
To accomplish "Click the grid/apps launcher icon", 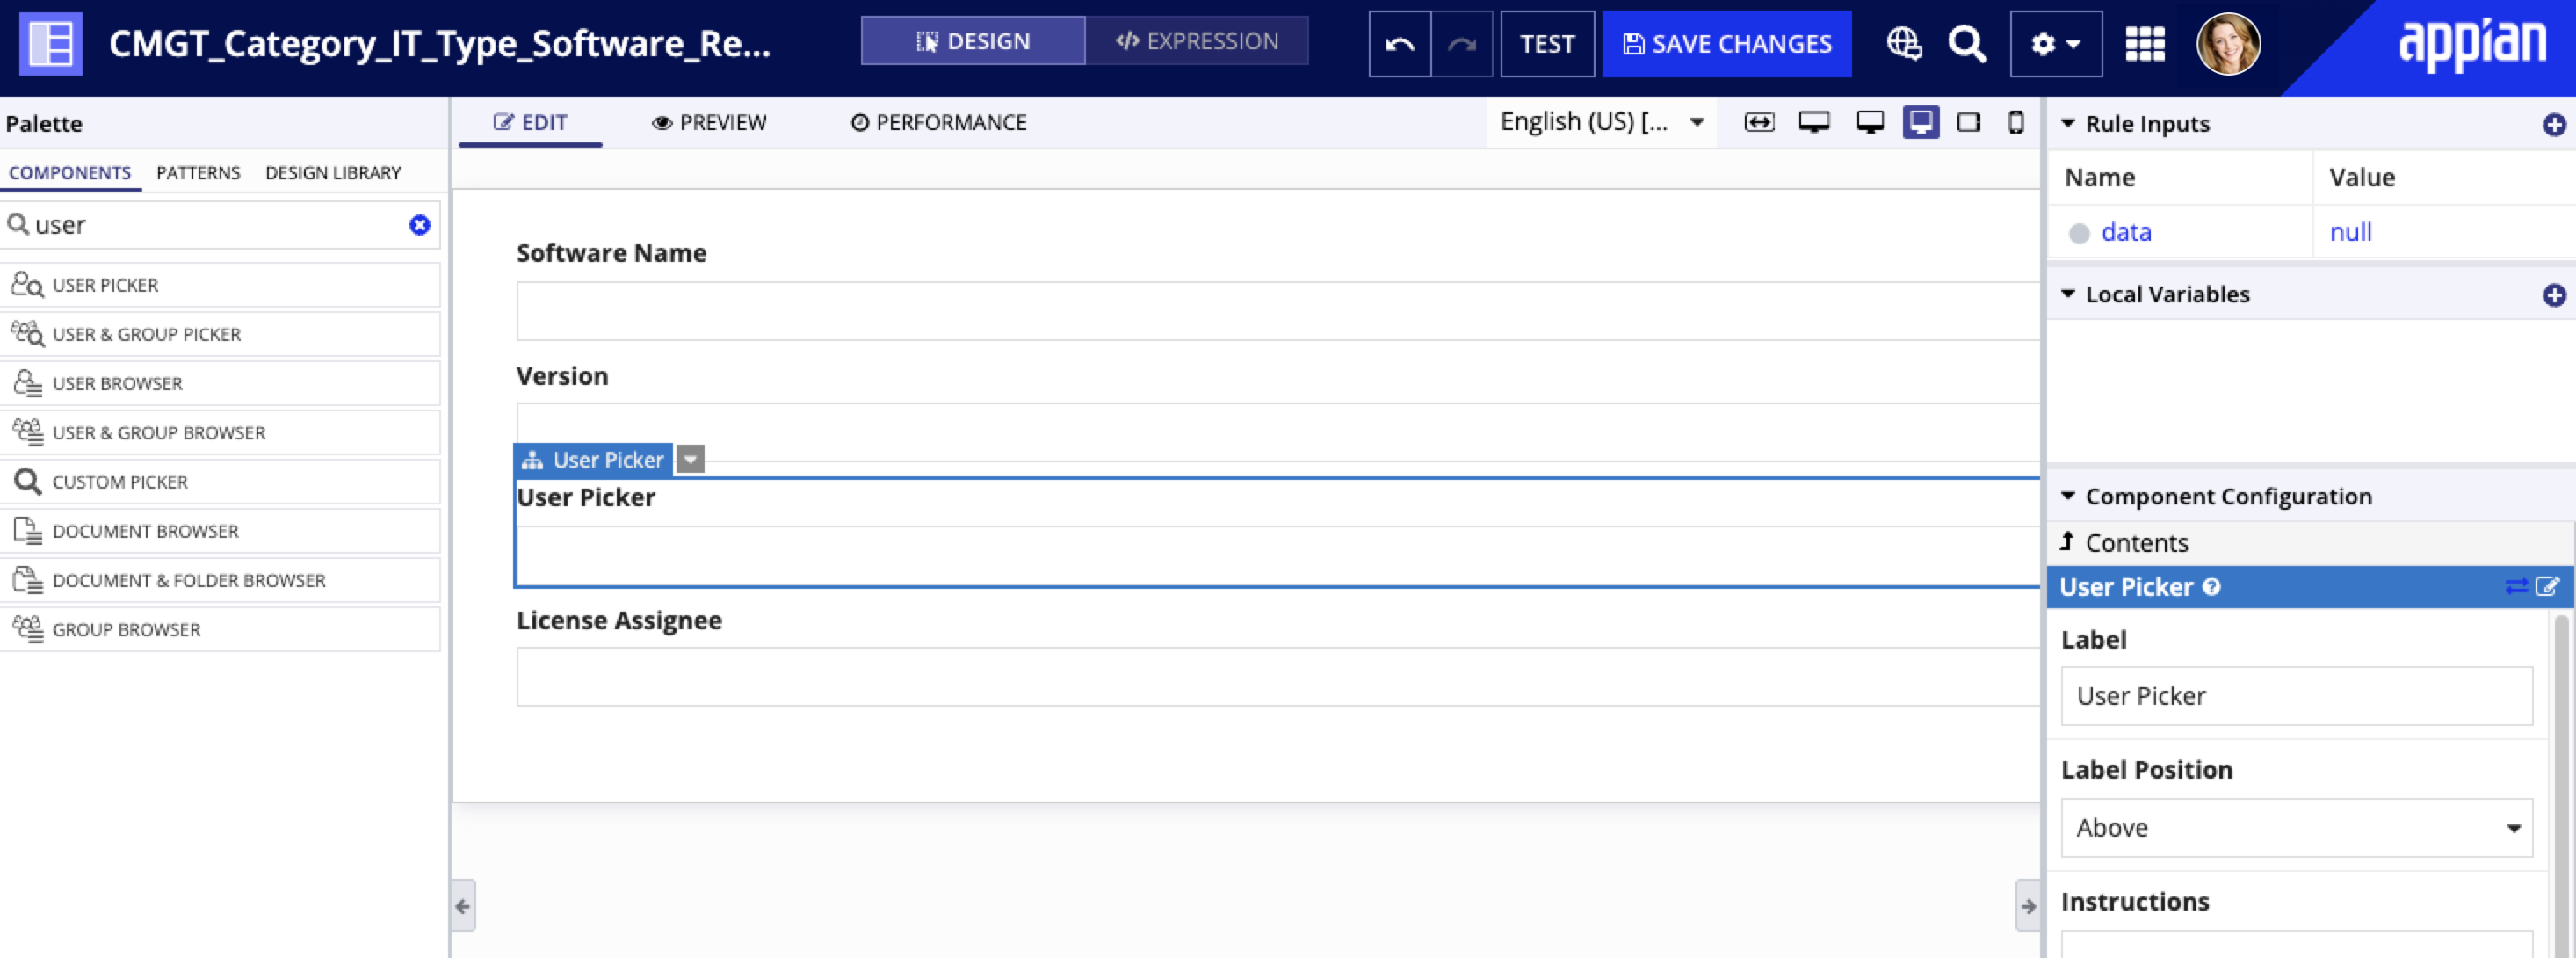I will click(x=2144, y=44).
